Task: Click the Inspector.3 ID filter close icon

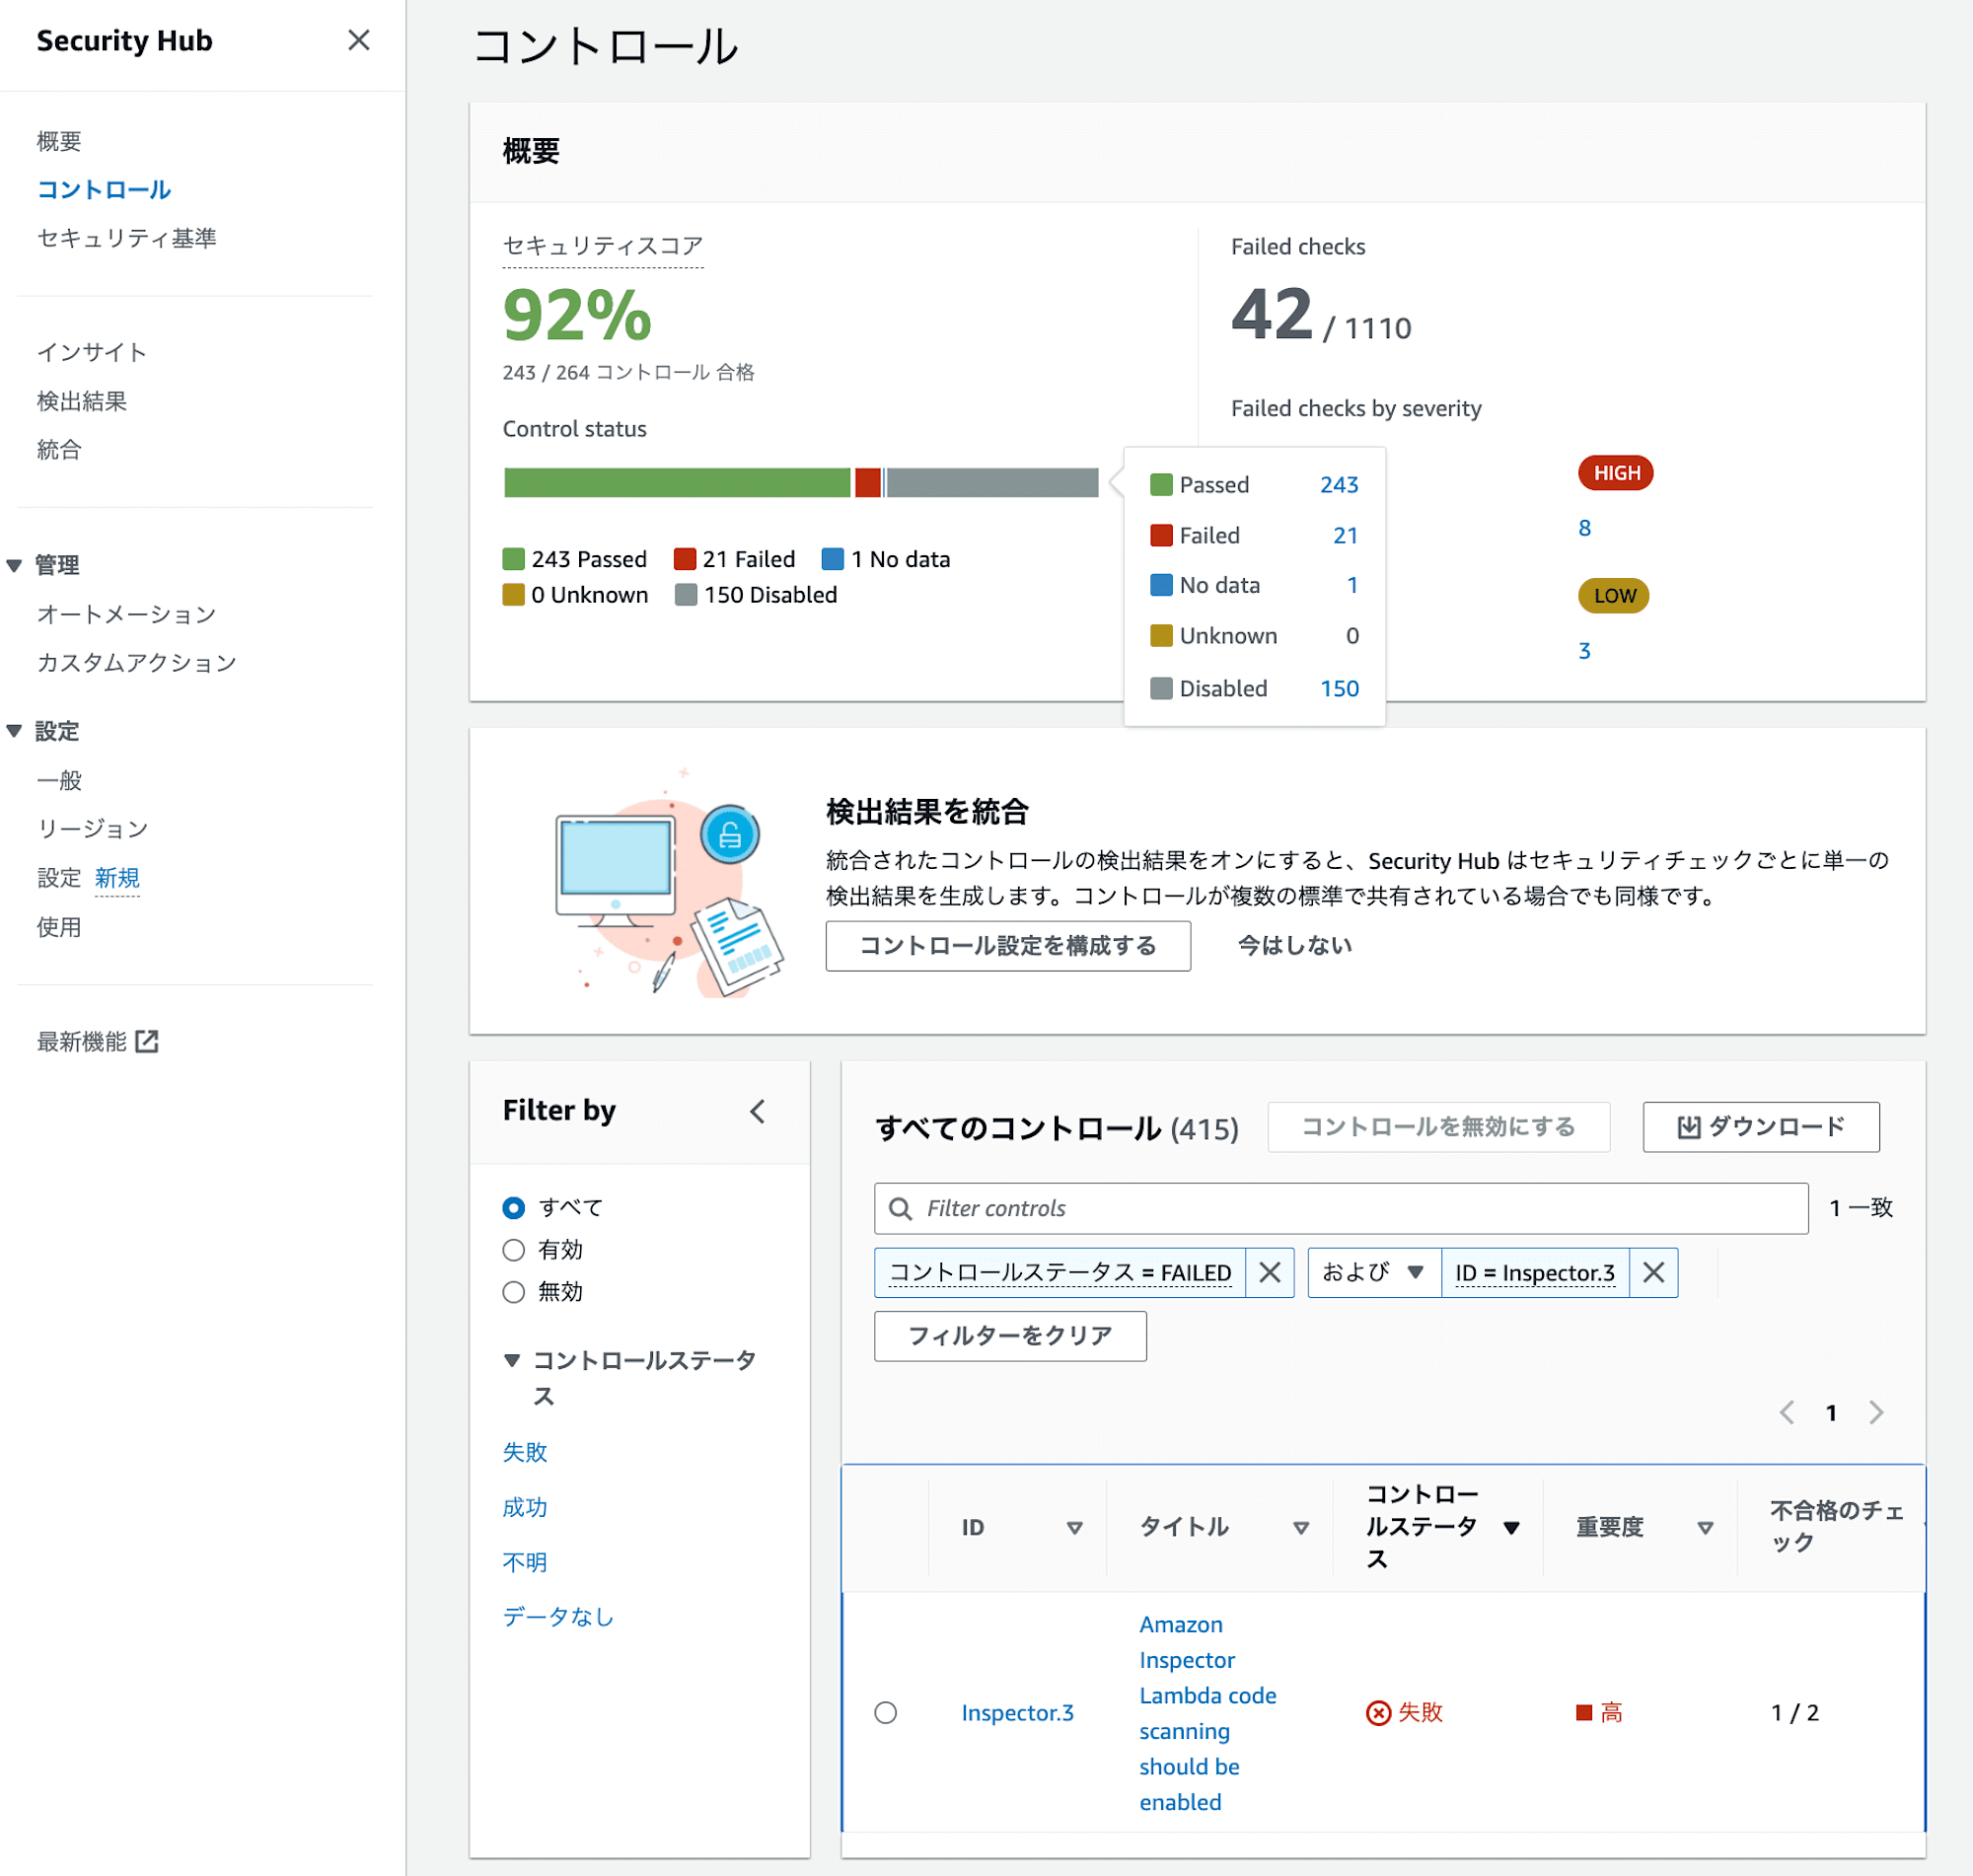Action: tap(1652, 1270)
